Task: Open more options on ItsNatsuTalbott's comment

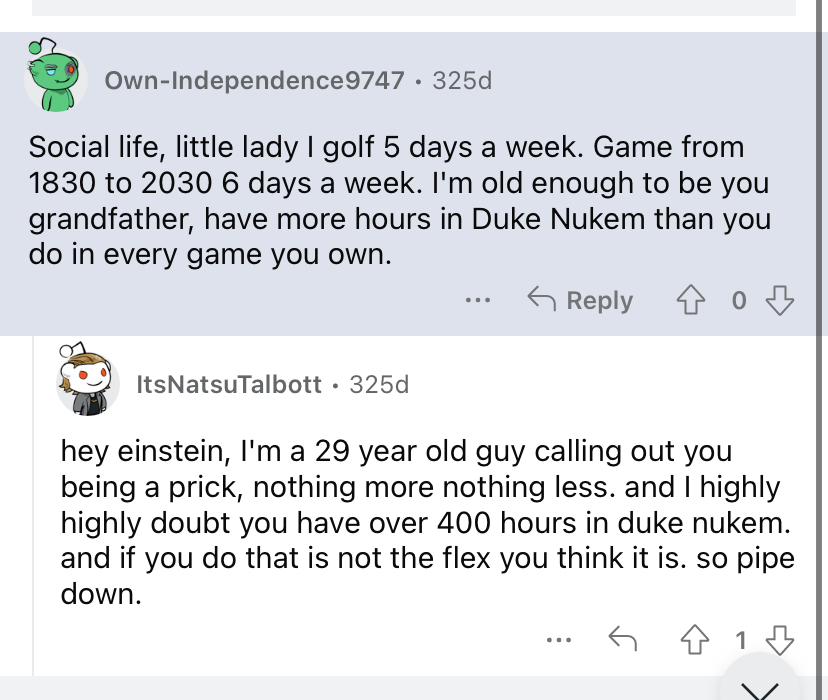Action: pos(559,640)
